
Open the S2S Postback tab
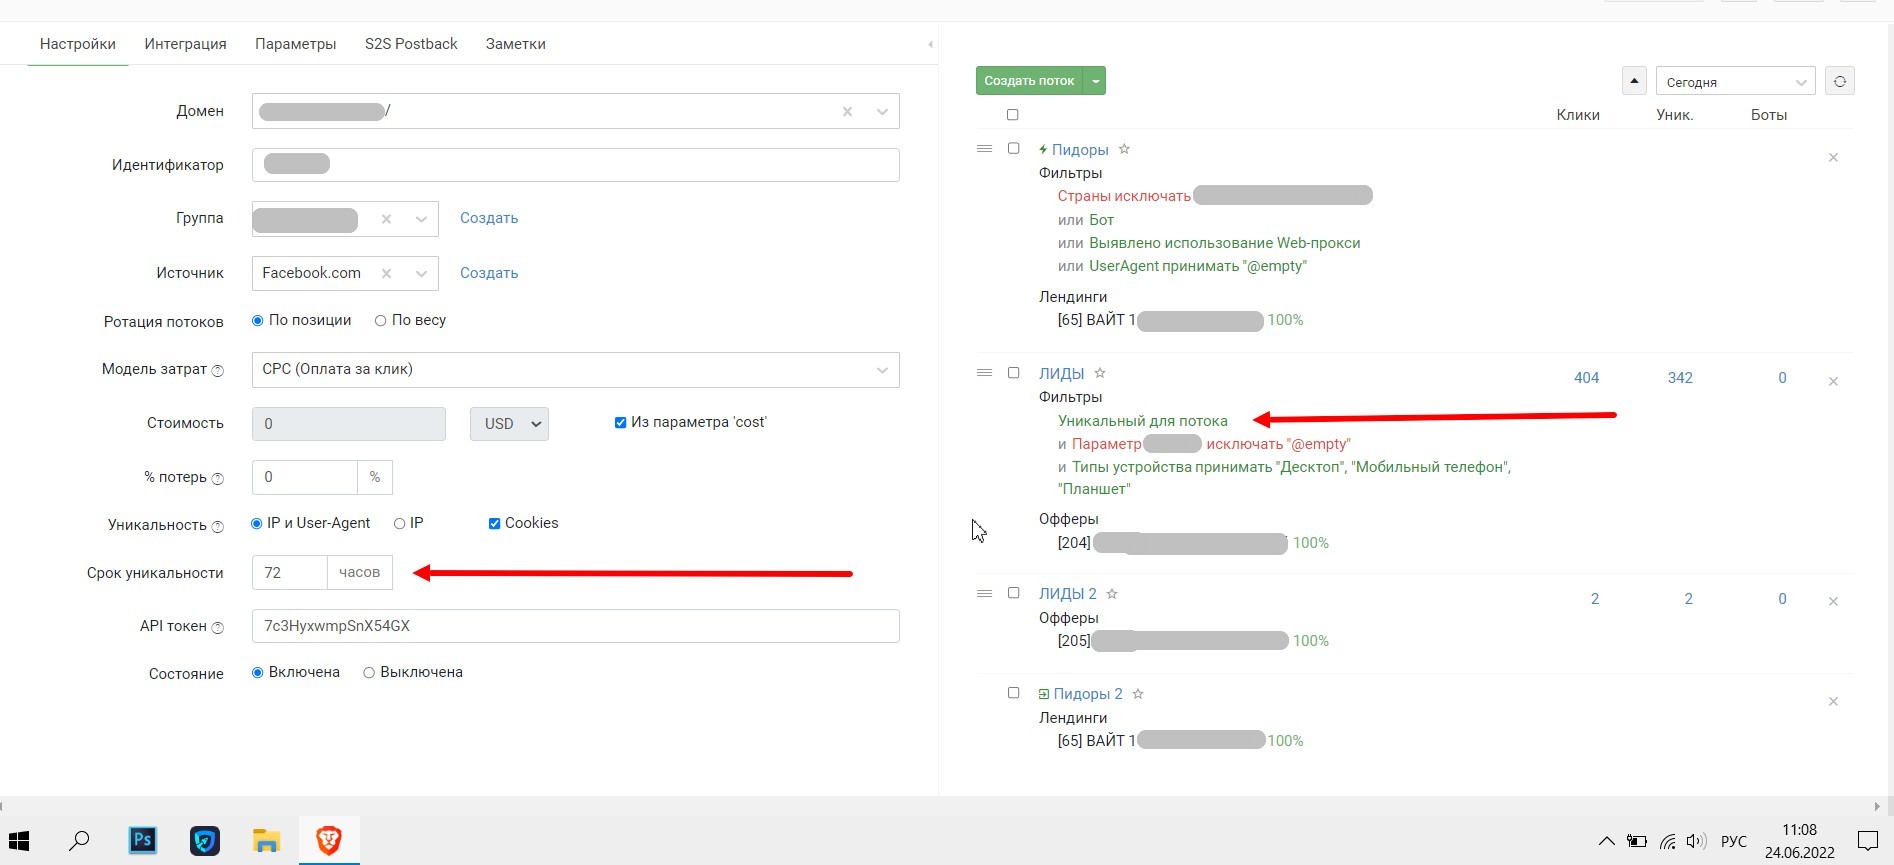coord(411,44)
